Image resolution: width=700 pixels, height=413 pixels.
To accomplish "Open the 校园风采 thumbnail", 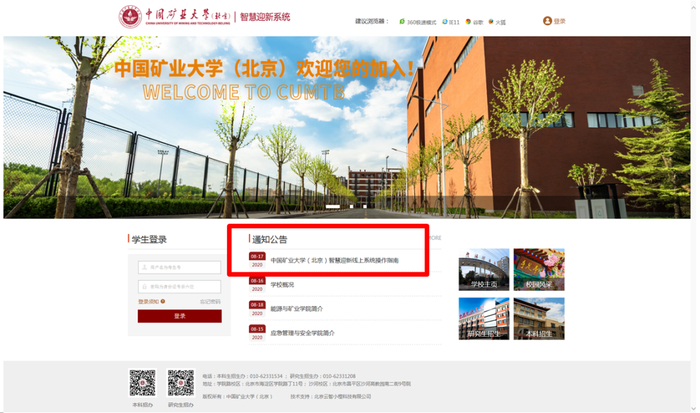I will coord(539,270).
